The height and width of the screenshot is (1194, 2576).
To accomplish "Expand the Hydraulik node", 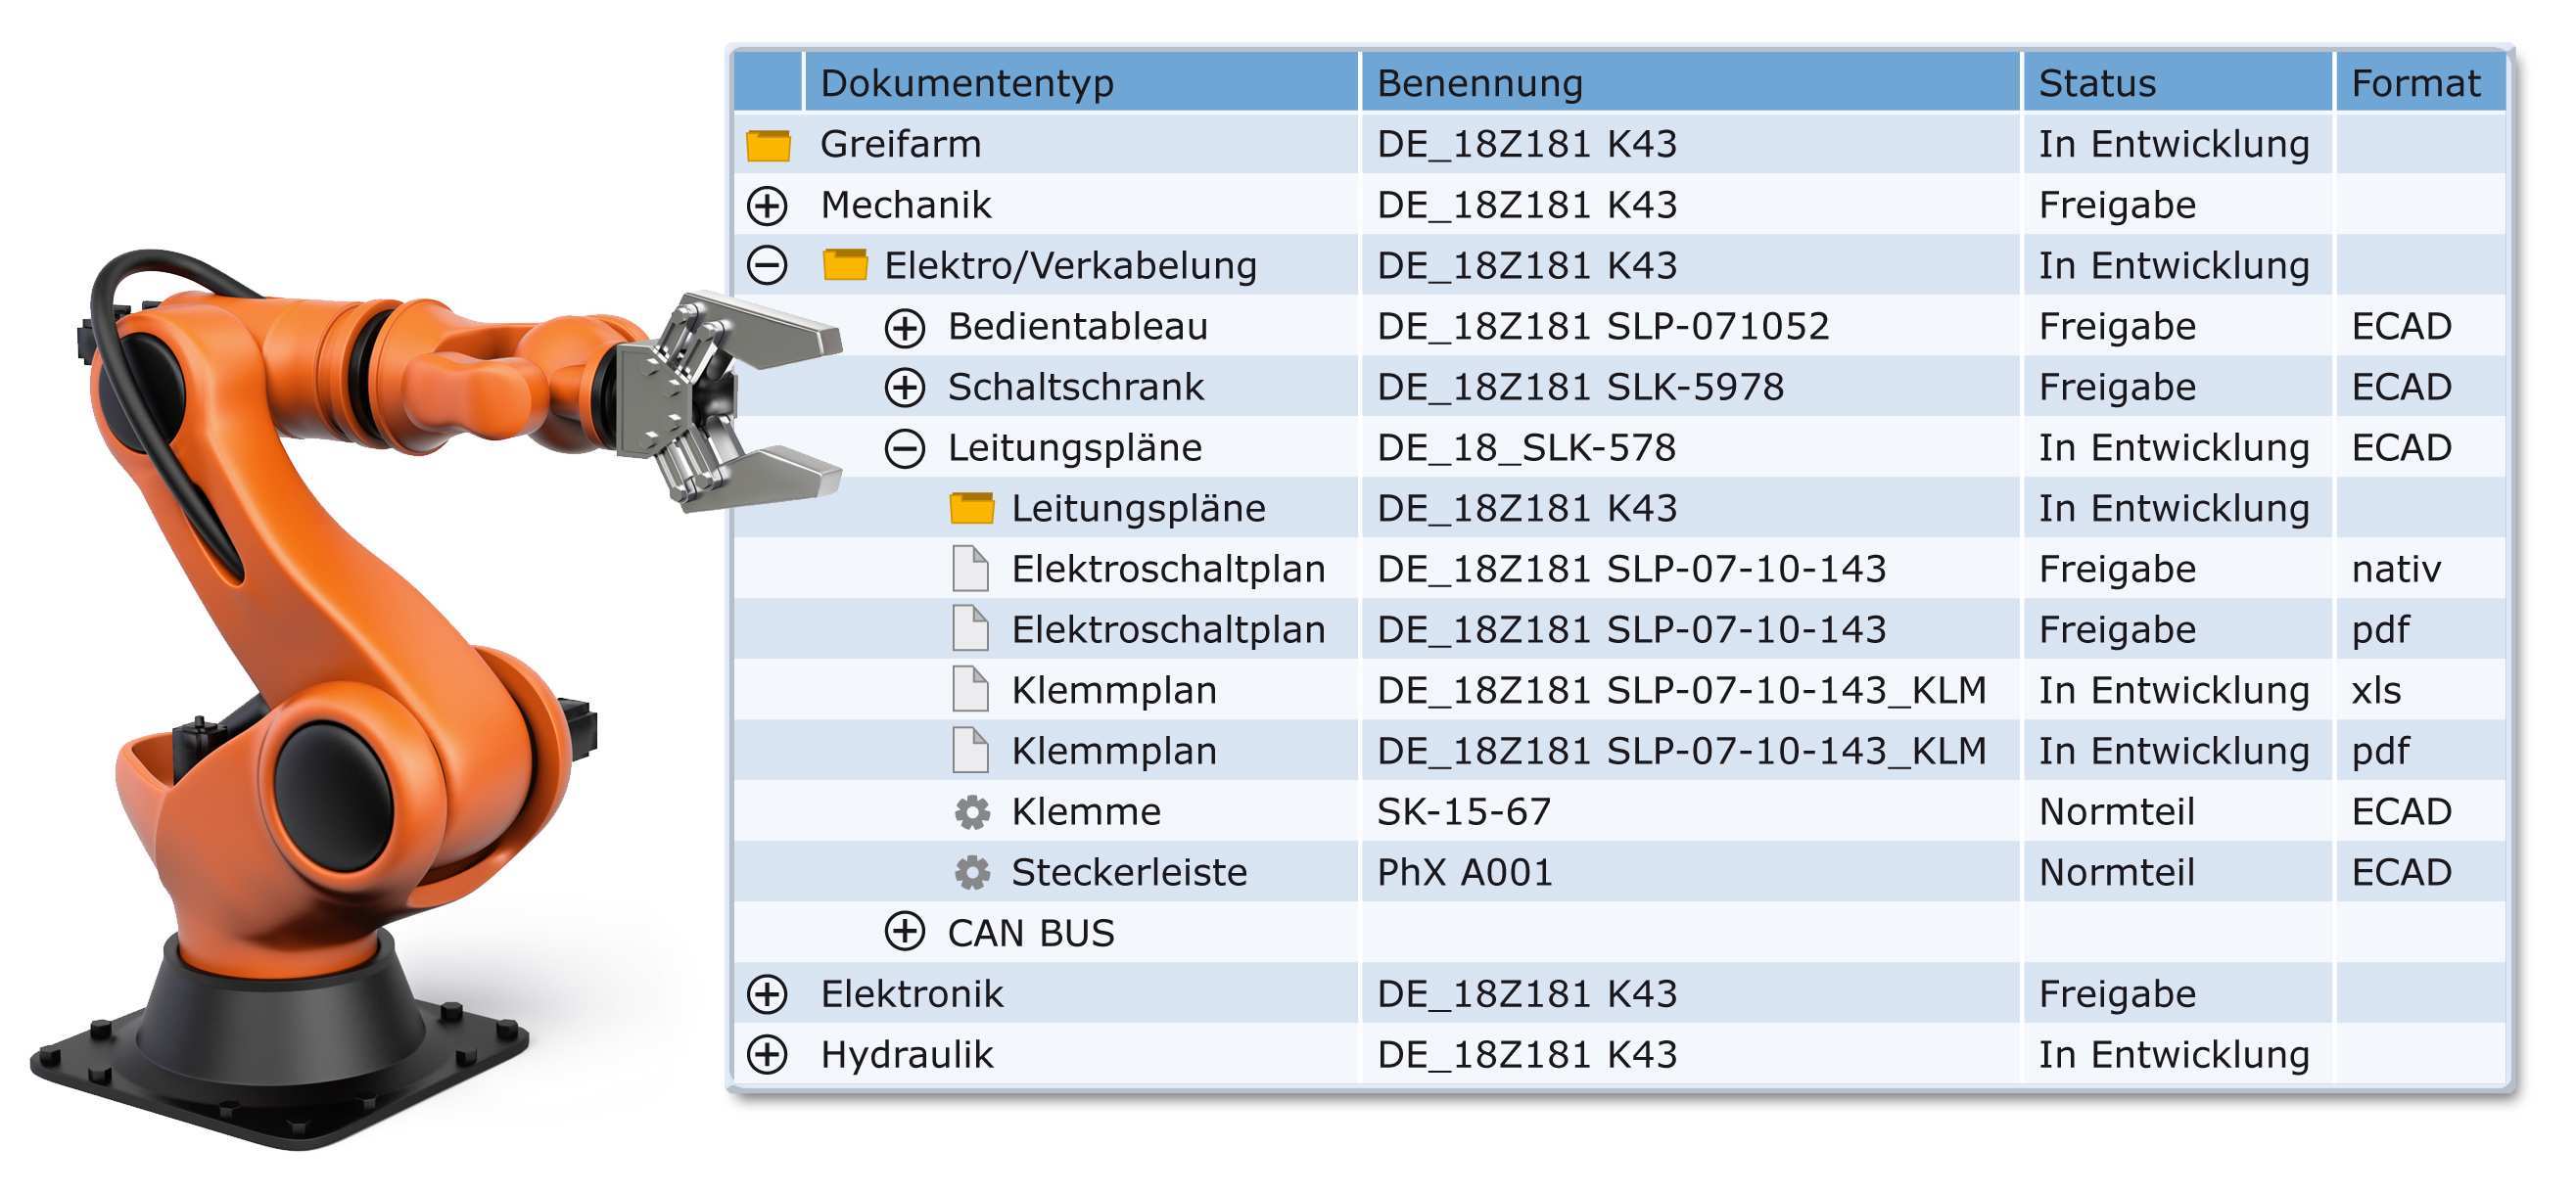I will click(x=767, y=1055).
